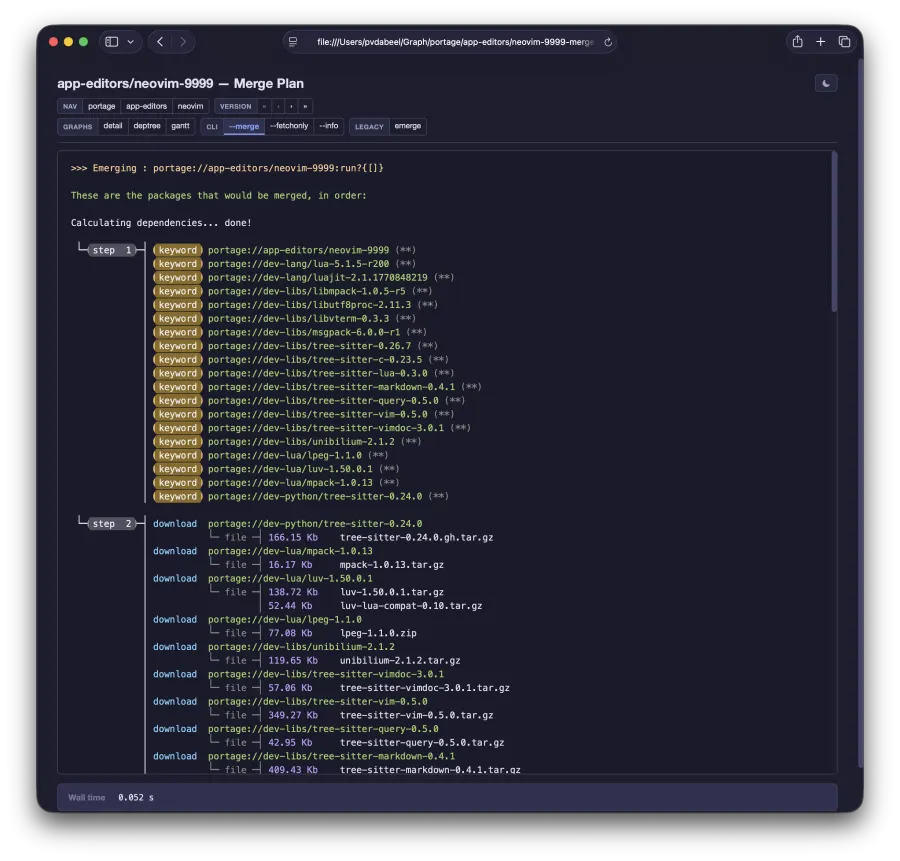Click file name tree-sitter-vimdoc-3.0.1.tar.gz

click(x=425, y=688)
